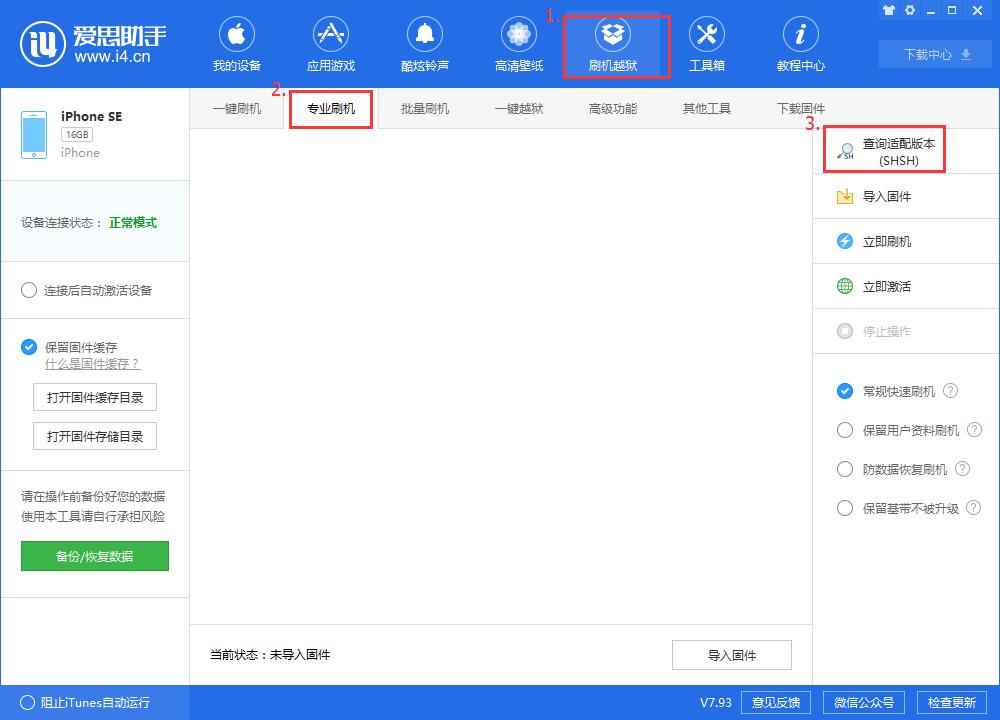1000x720 pixels.
Task: Click bottom 导入固件 button
Action: (x=732, y=655)
